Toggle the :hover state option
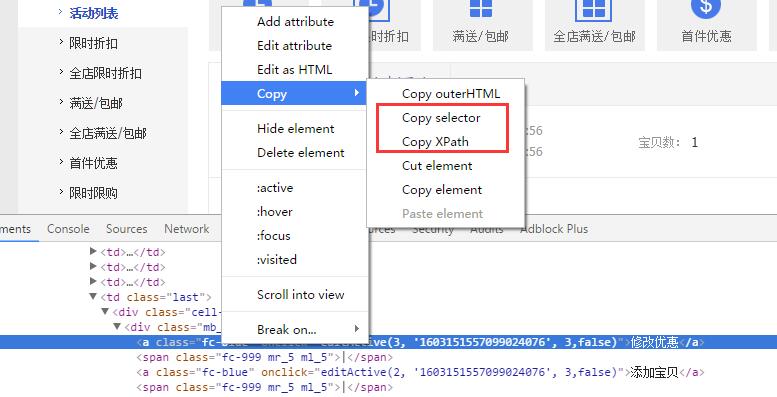Viewport: 777px width, 397px height. click(x=275, y=212)
